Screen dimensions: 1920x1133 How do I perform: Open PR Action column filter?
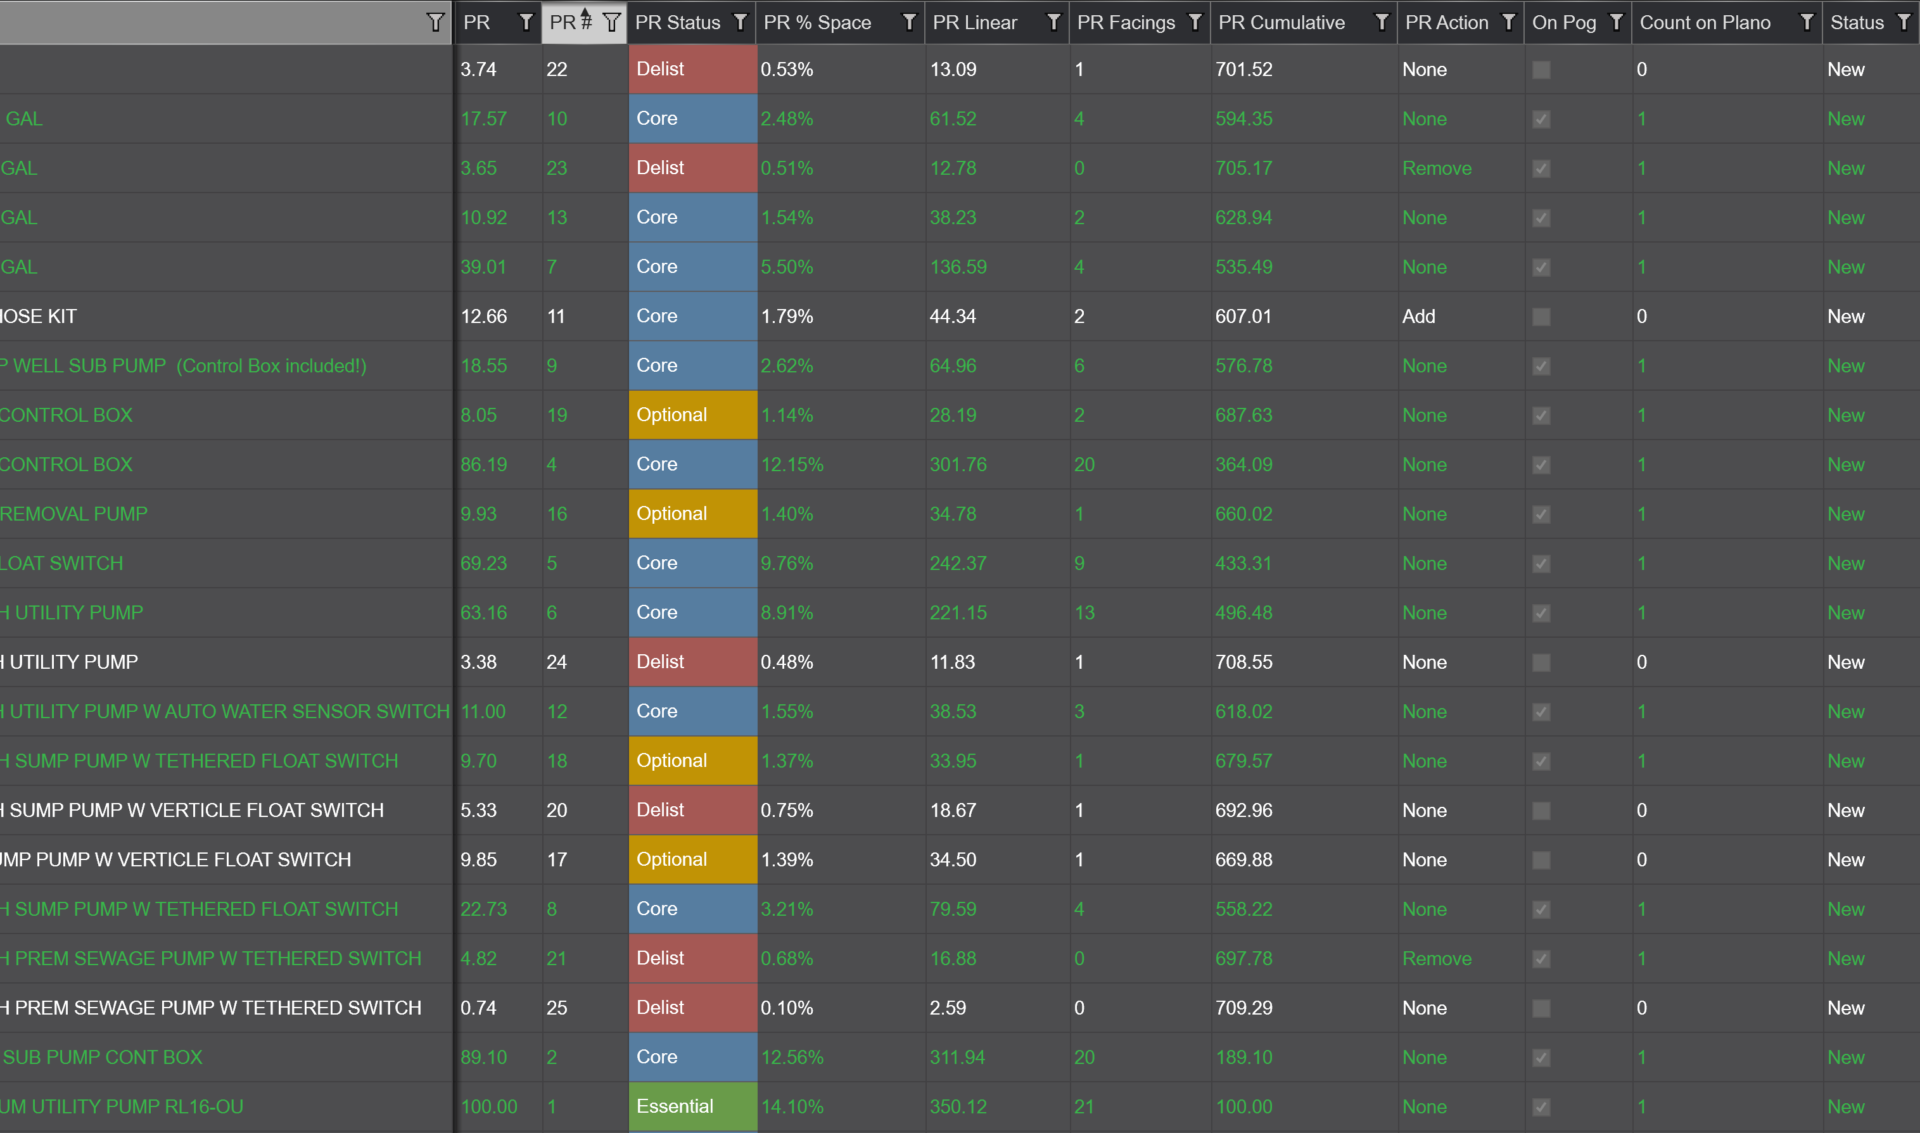point(1509,22)
